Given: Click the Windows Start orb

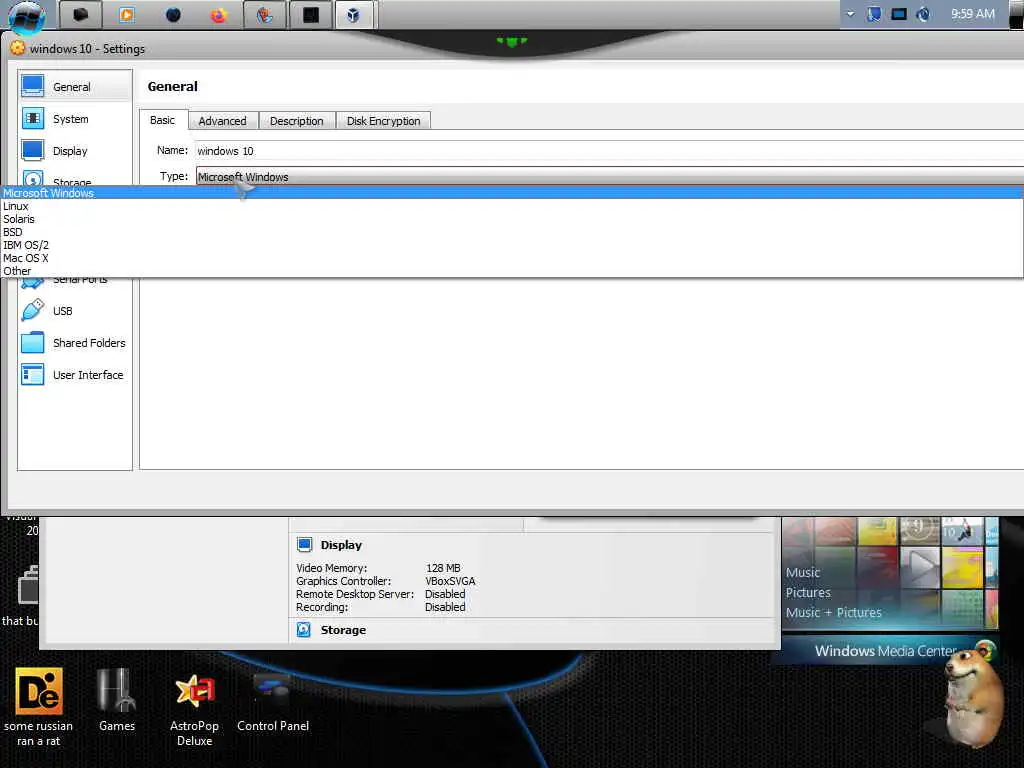Looking at the screenshot, I should tap(27, 16).
